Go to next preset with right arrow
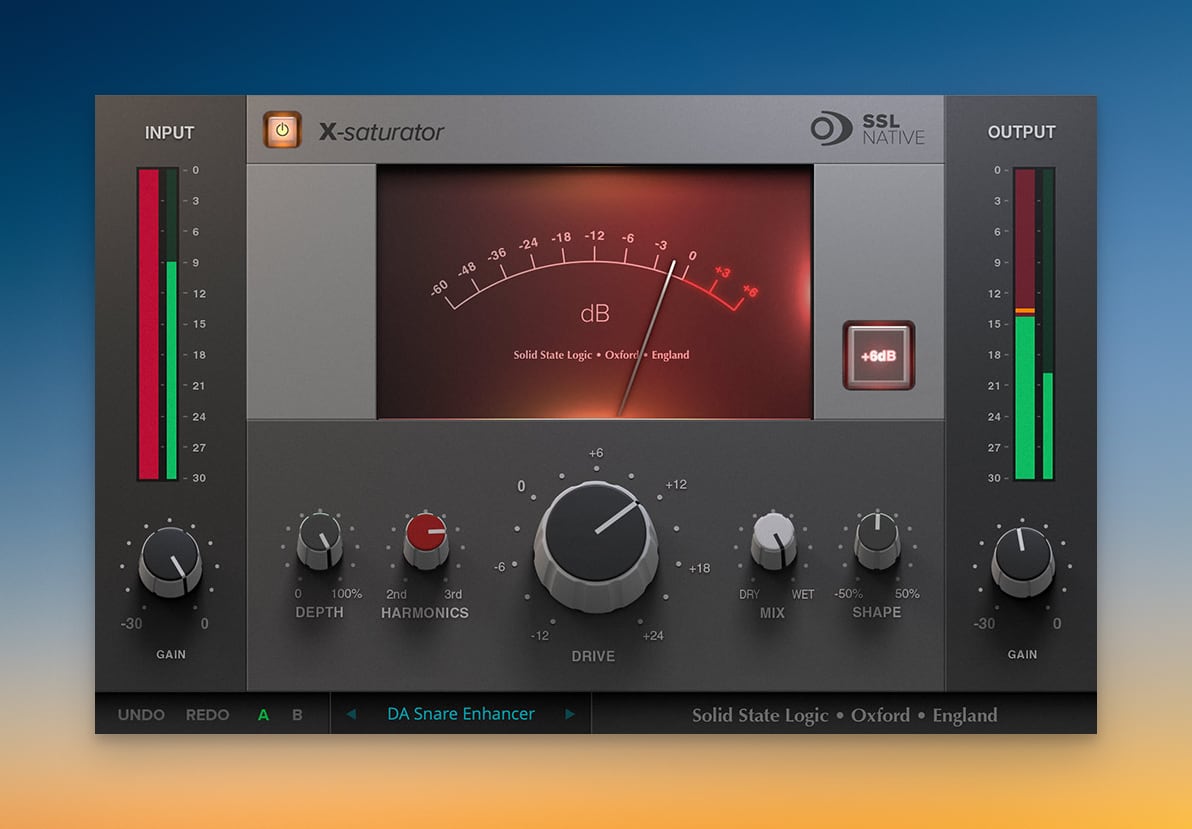This screenshot has width=1192, height=829. 570,714
